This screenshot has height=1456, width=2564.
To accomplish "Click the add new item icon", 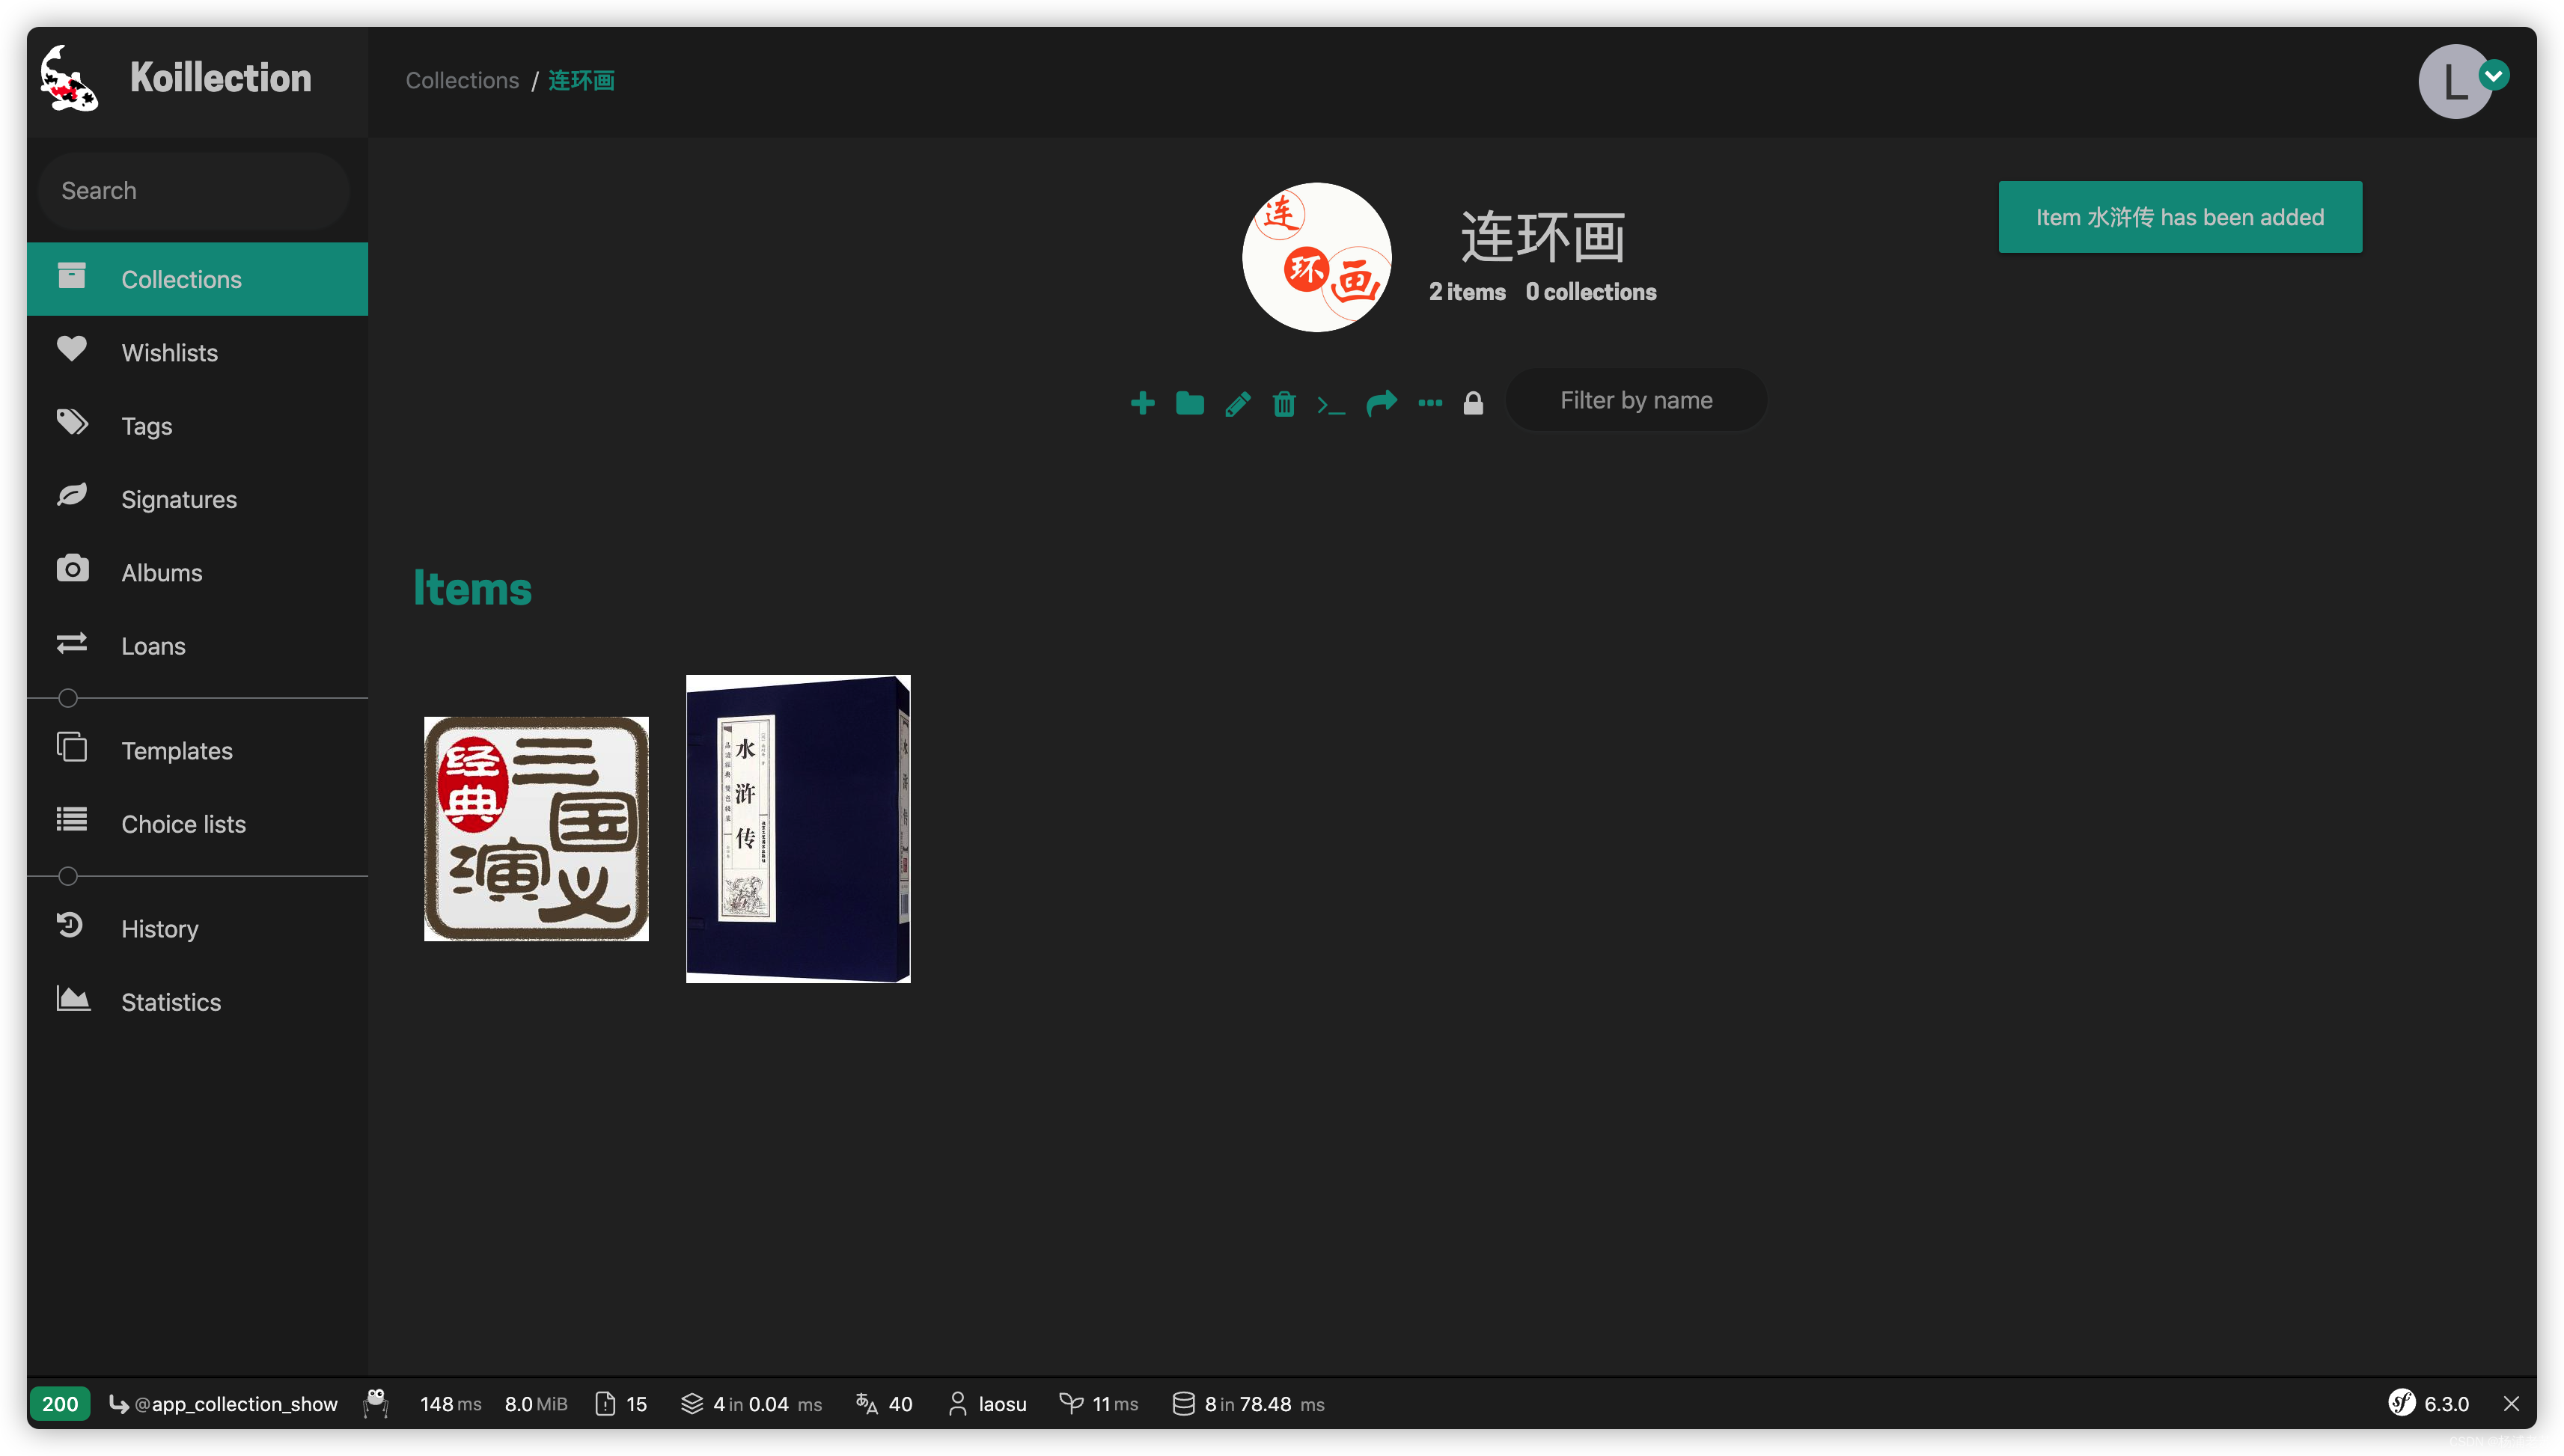I will tap(1141, 402).
